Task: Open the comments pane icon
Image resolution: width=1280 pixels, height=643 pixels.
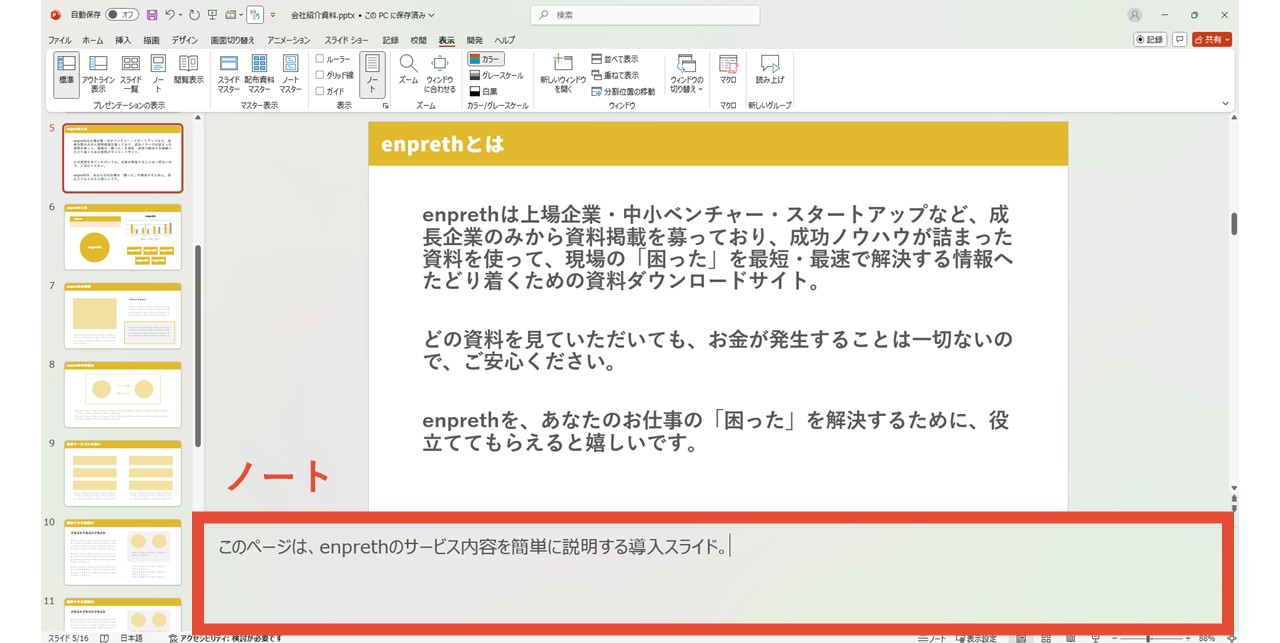Action: click(x=1179, y=39)
